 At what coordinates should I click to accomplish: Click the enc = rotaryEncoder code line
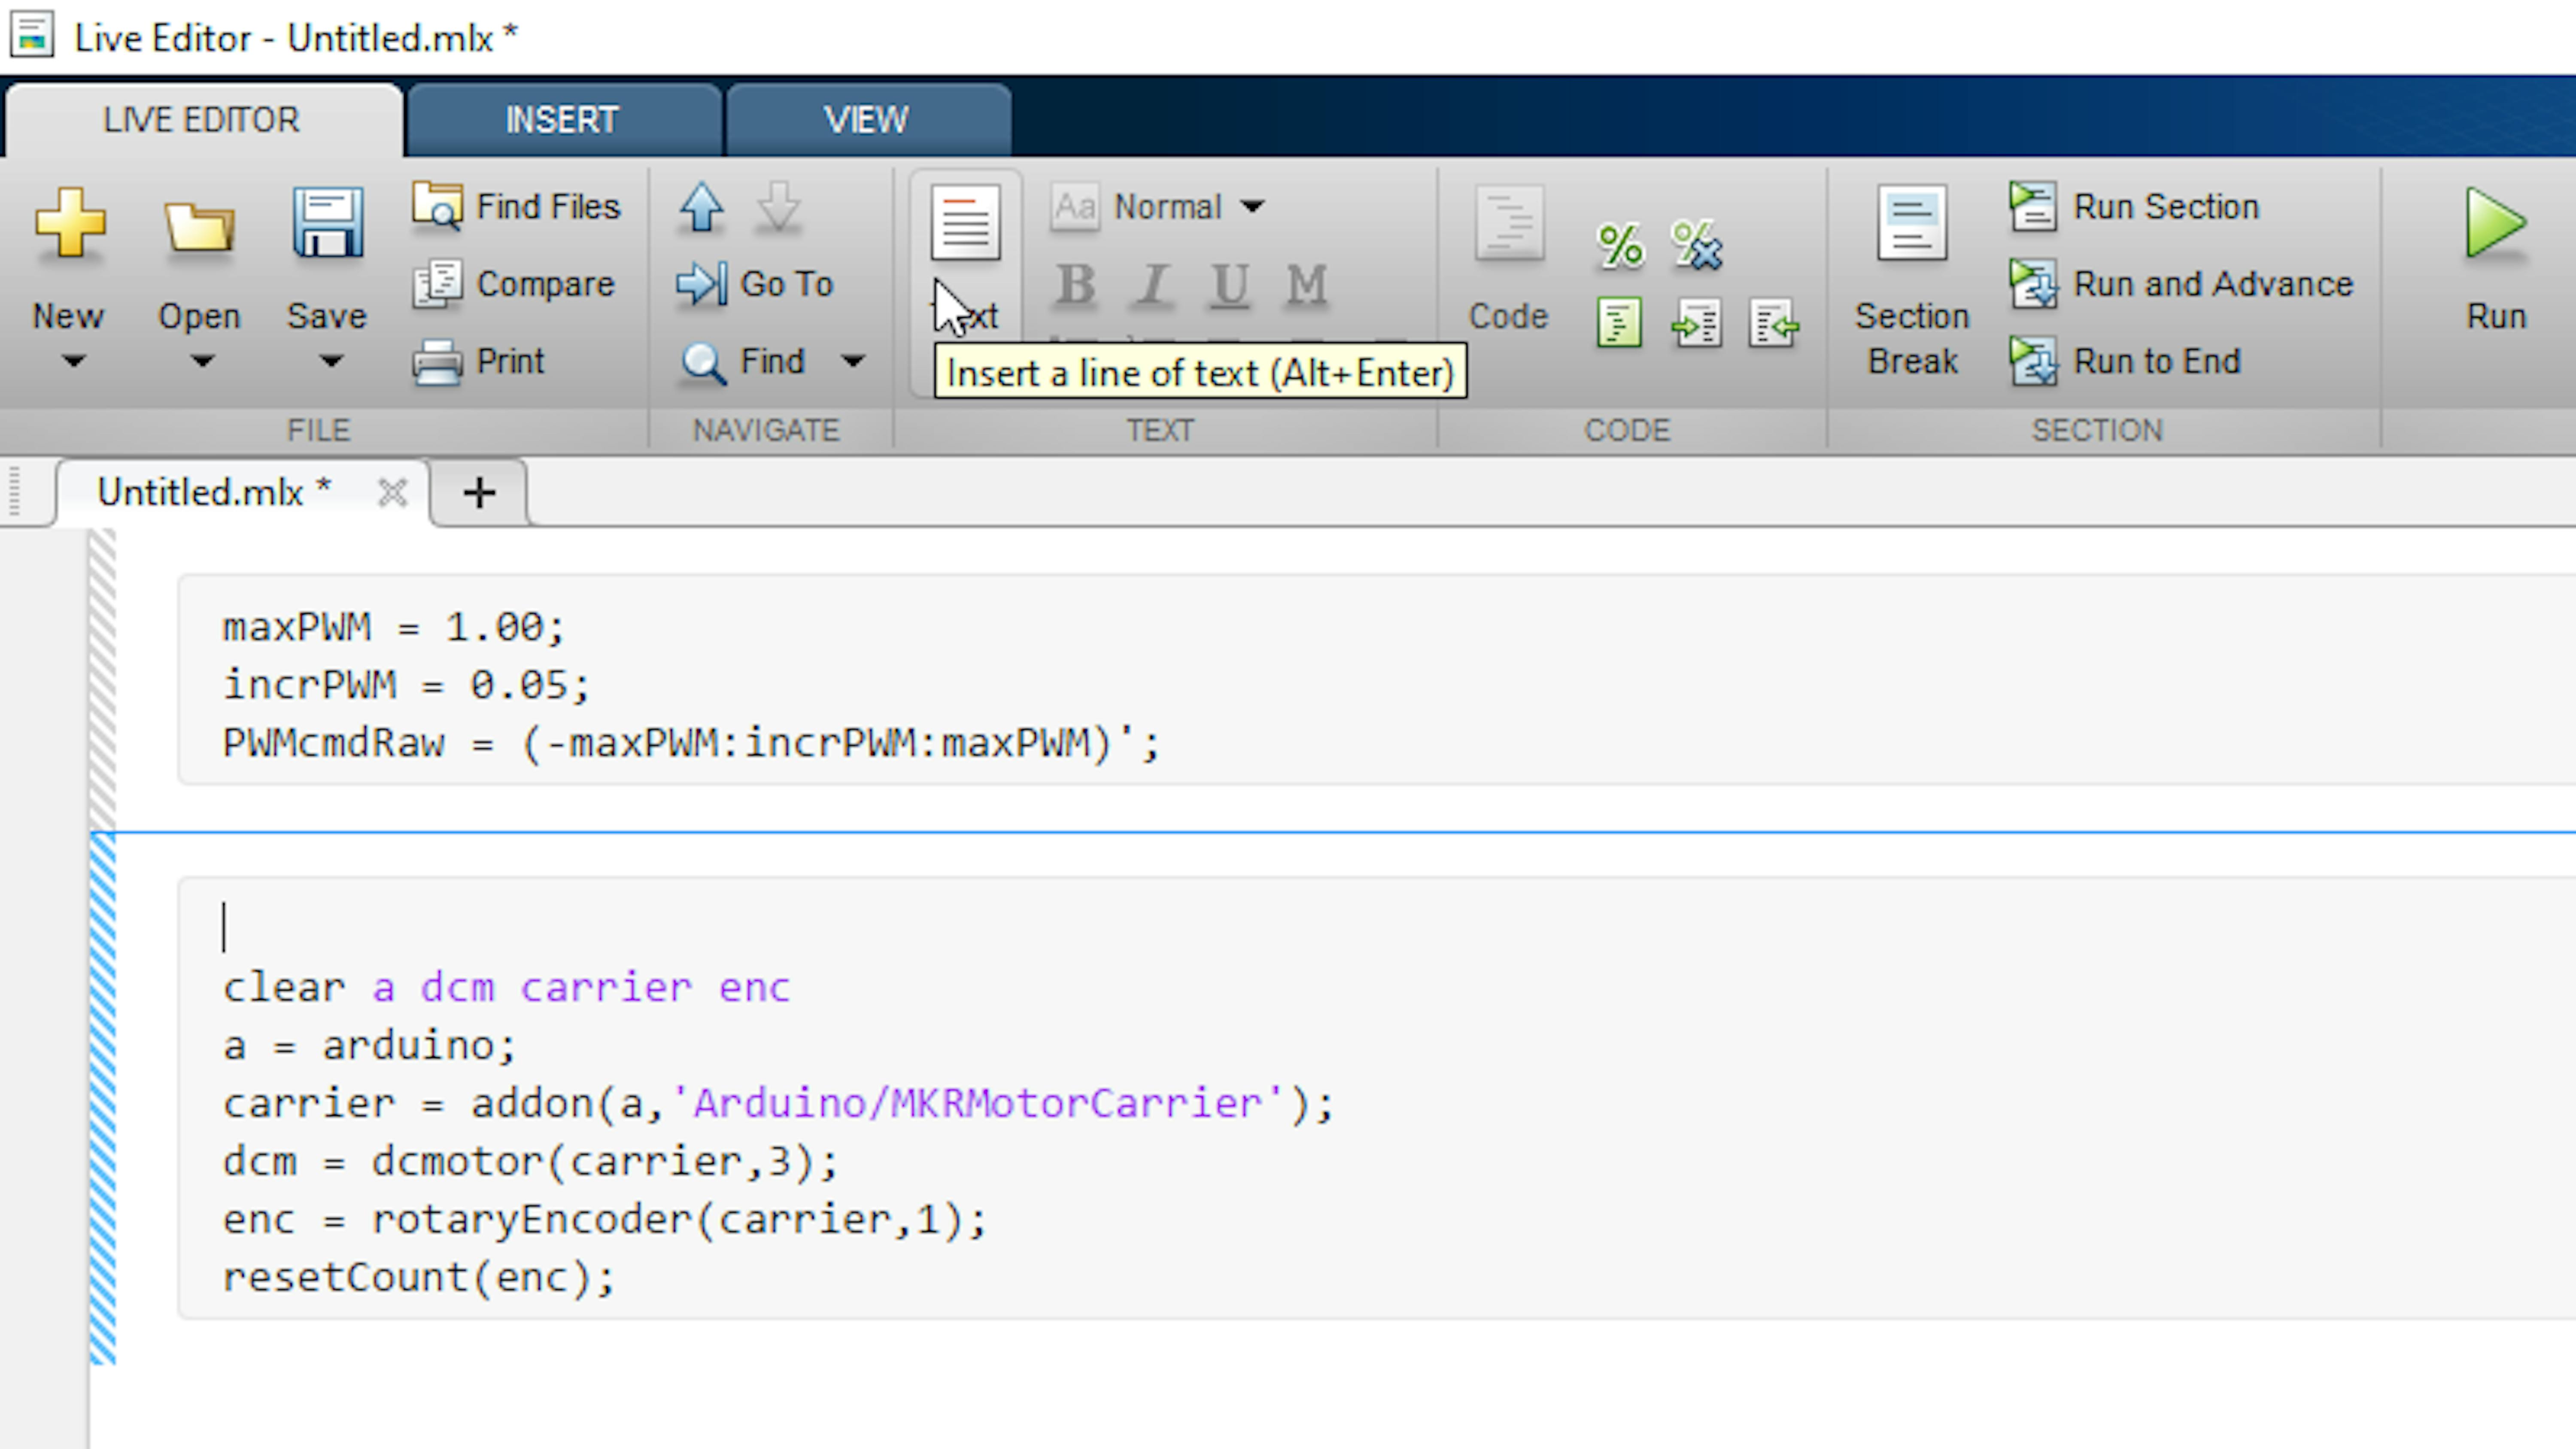[x=604, y=1220]
